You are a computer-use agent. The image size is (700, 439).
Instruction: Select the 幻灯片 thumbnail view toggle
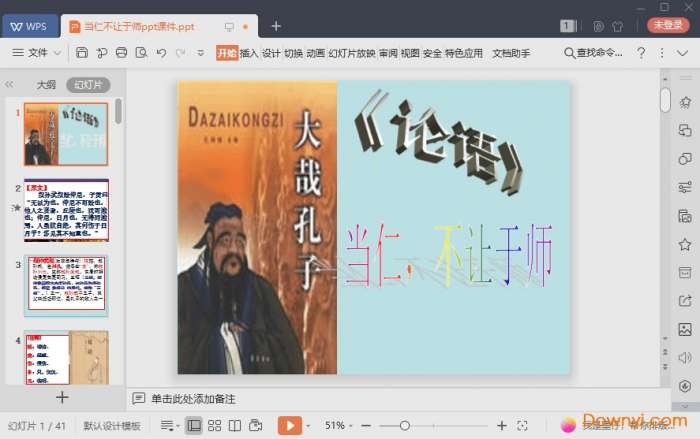point(88,84)
